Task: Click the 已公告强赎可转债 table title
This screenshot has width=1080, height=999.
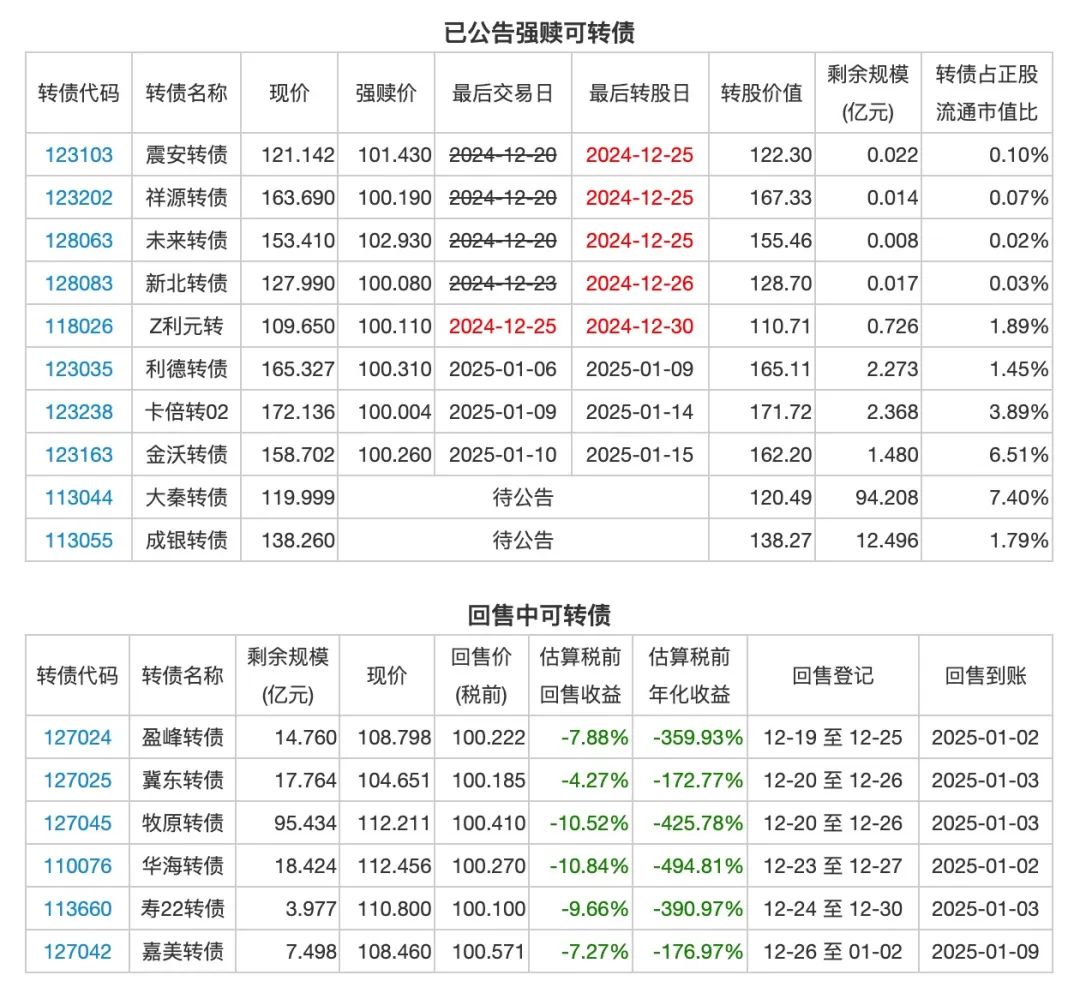Action: coord(539,32)
